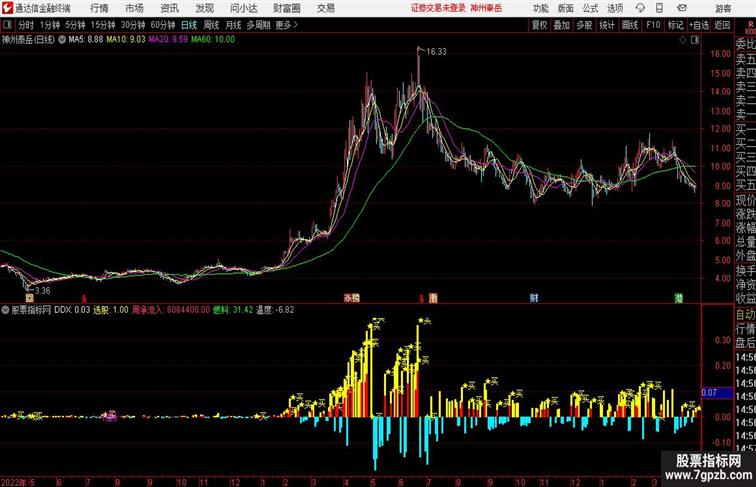Click the mobile phone icon
Screen dimensions: 756x487
click(x=659, y=8)
